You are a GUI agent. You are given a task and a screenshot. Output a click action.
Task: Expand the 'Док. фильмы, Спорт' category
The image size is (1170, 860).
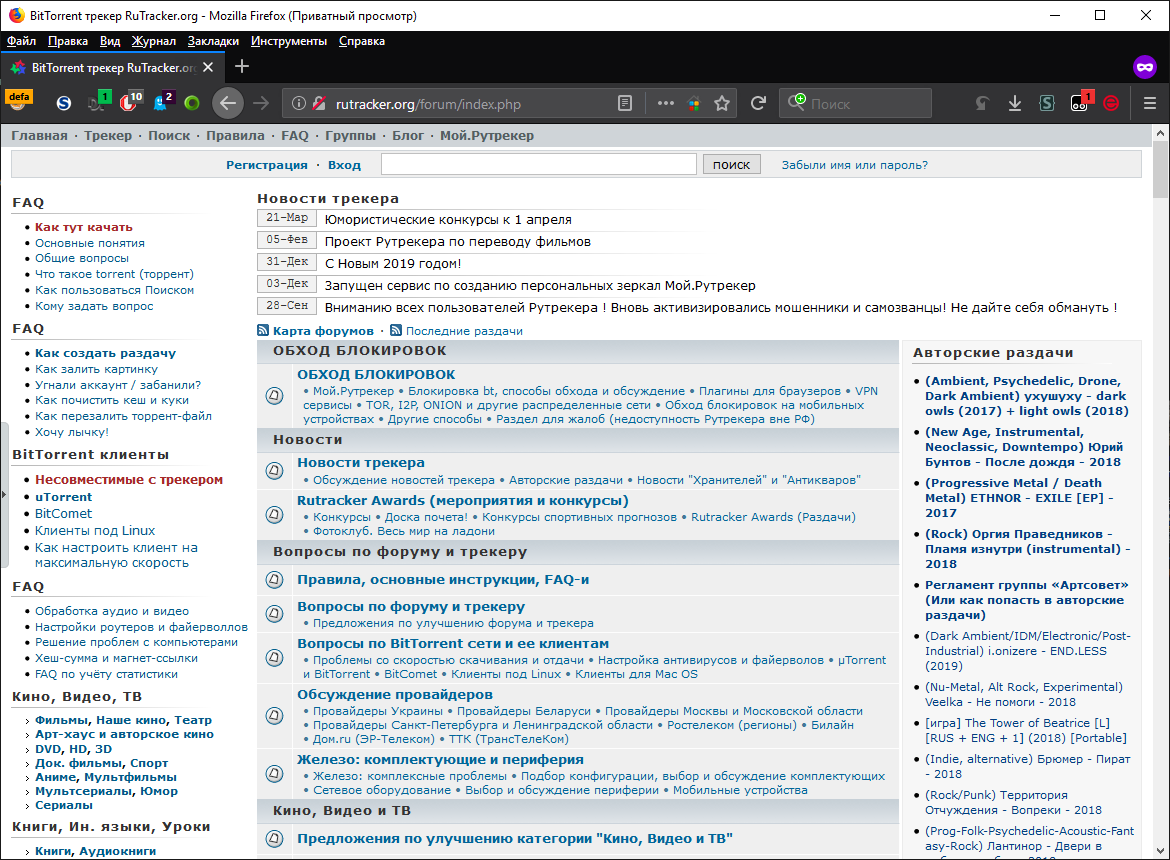click(x=101, y=763)
